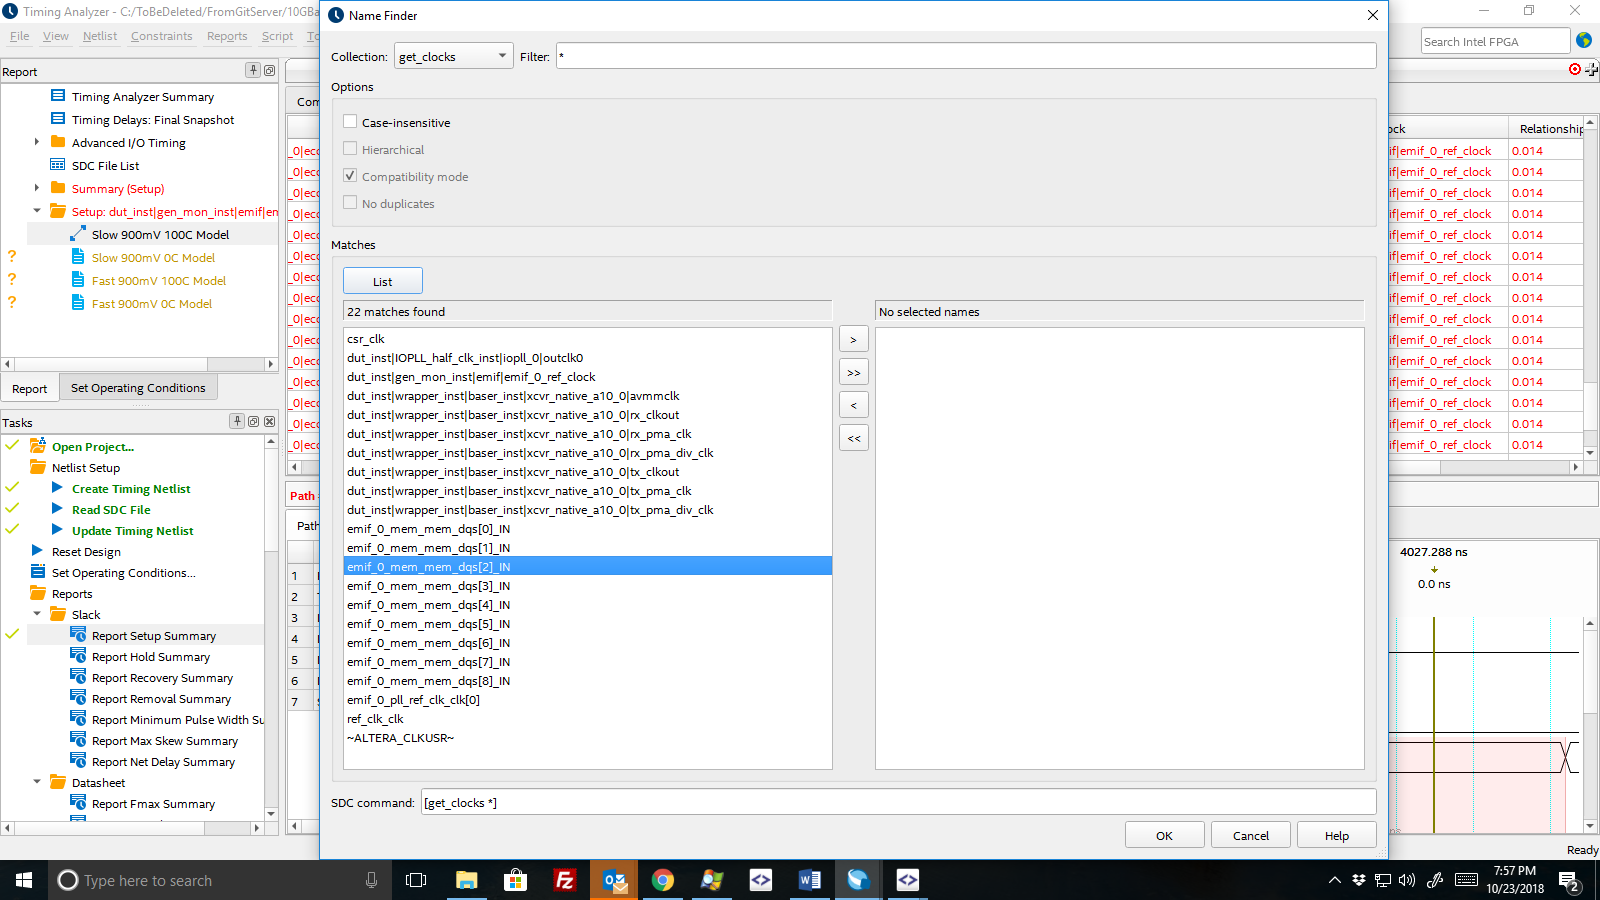Viewport: 1600px width, 900px height.
Task: Collapse the Datasheet tasks folder
Action: pos(37,782)
